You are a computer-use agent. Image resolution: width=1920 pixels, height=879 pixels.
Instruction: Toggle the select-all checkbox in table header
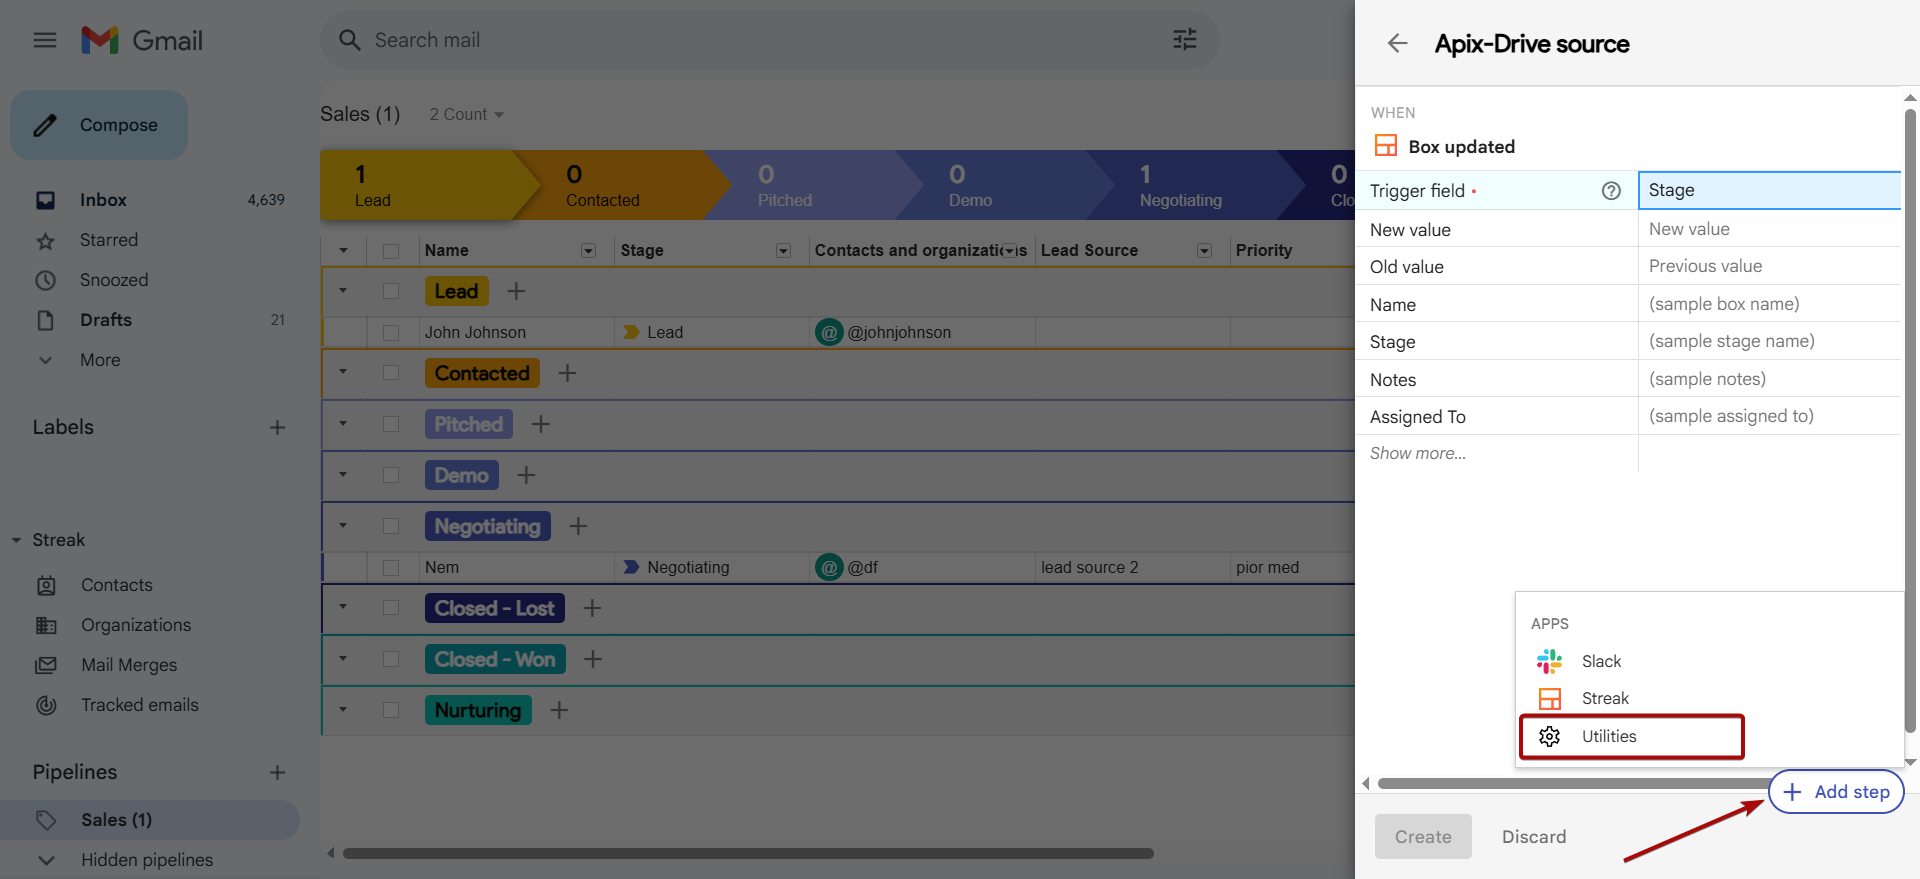click(391, 251)
